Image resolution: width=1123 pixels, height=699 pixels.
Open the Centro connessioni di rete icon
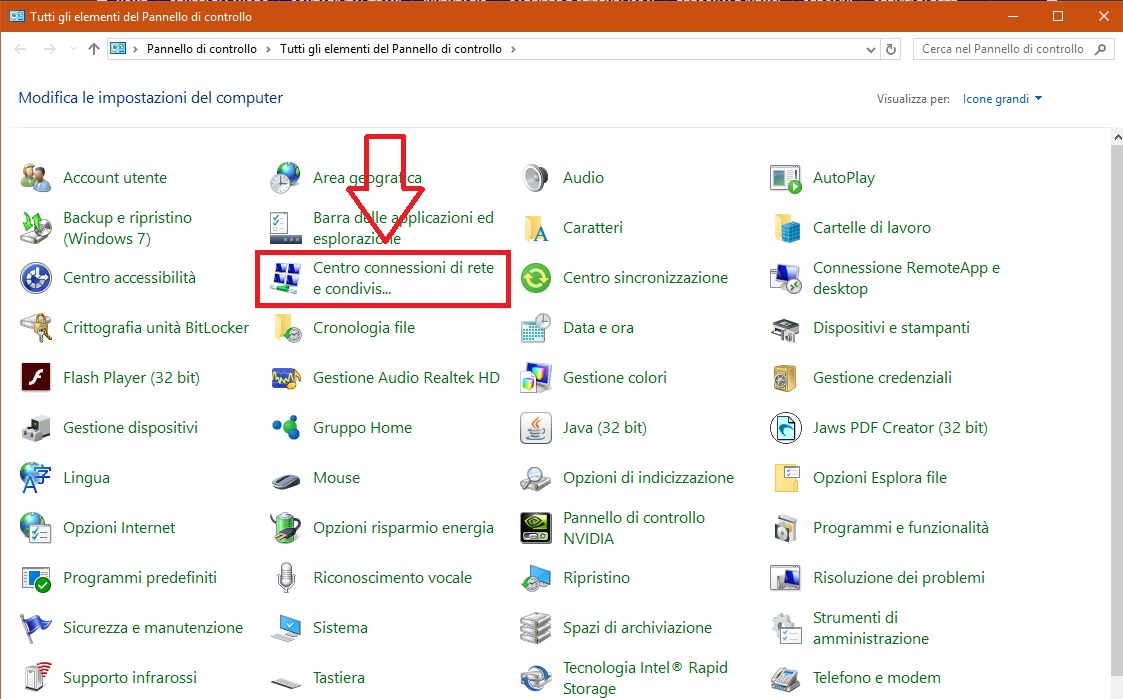tap(286, 278)
